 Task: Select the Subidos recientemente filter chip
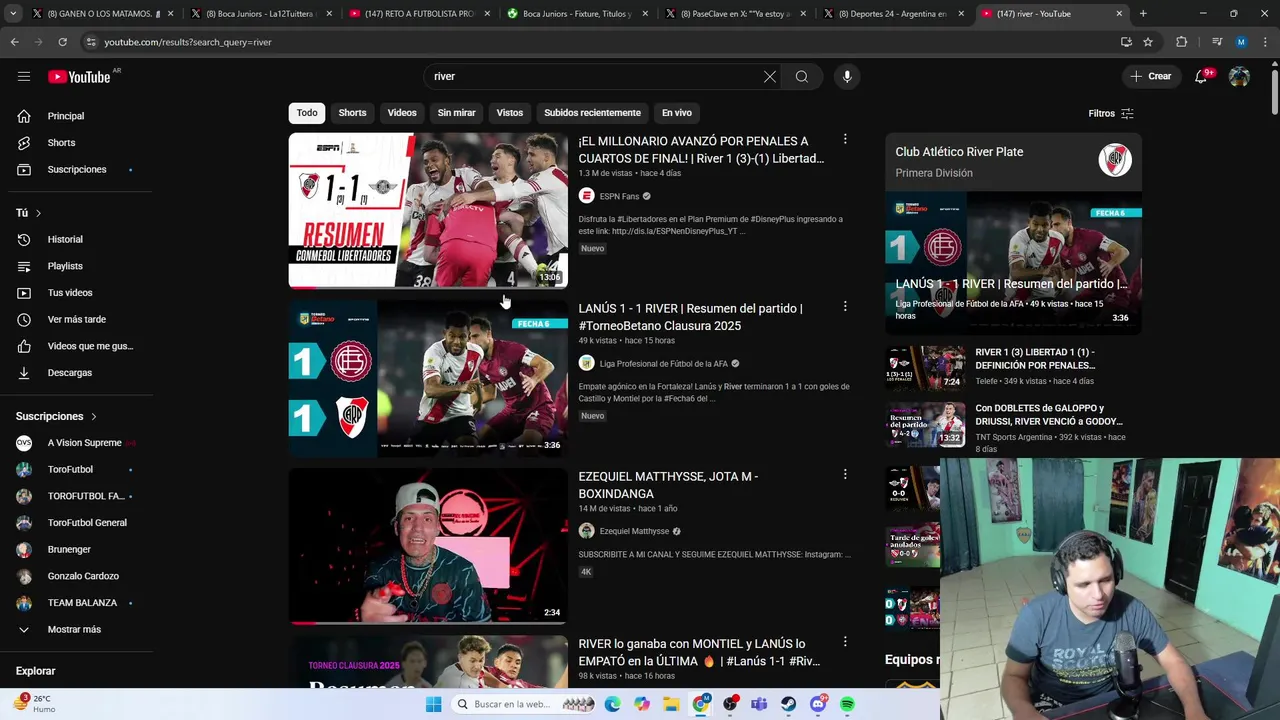(592, 113)
